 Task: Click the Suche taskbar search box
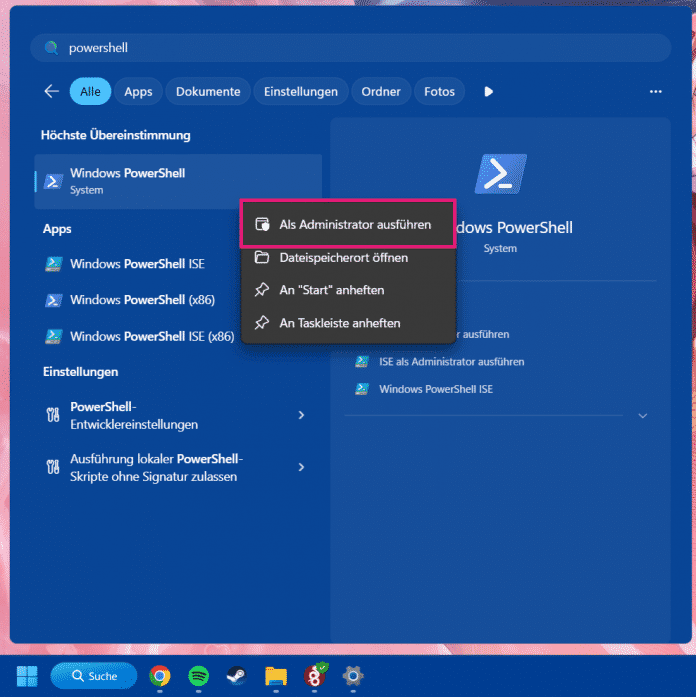(x=94, y=676)
